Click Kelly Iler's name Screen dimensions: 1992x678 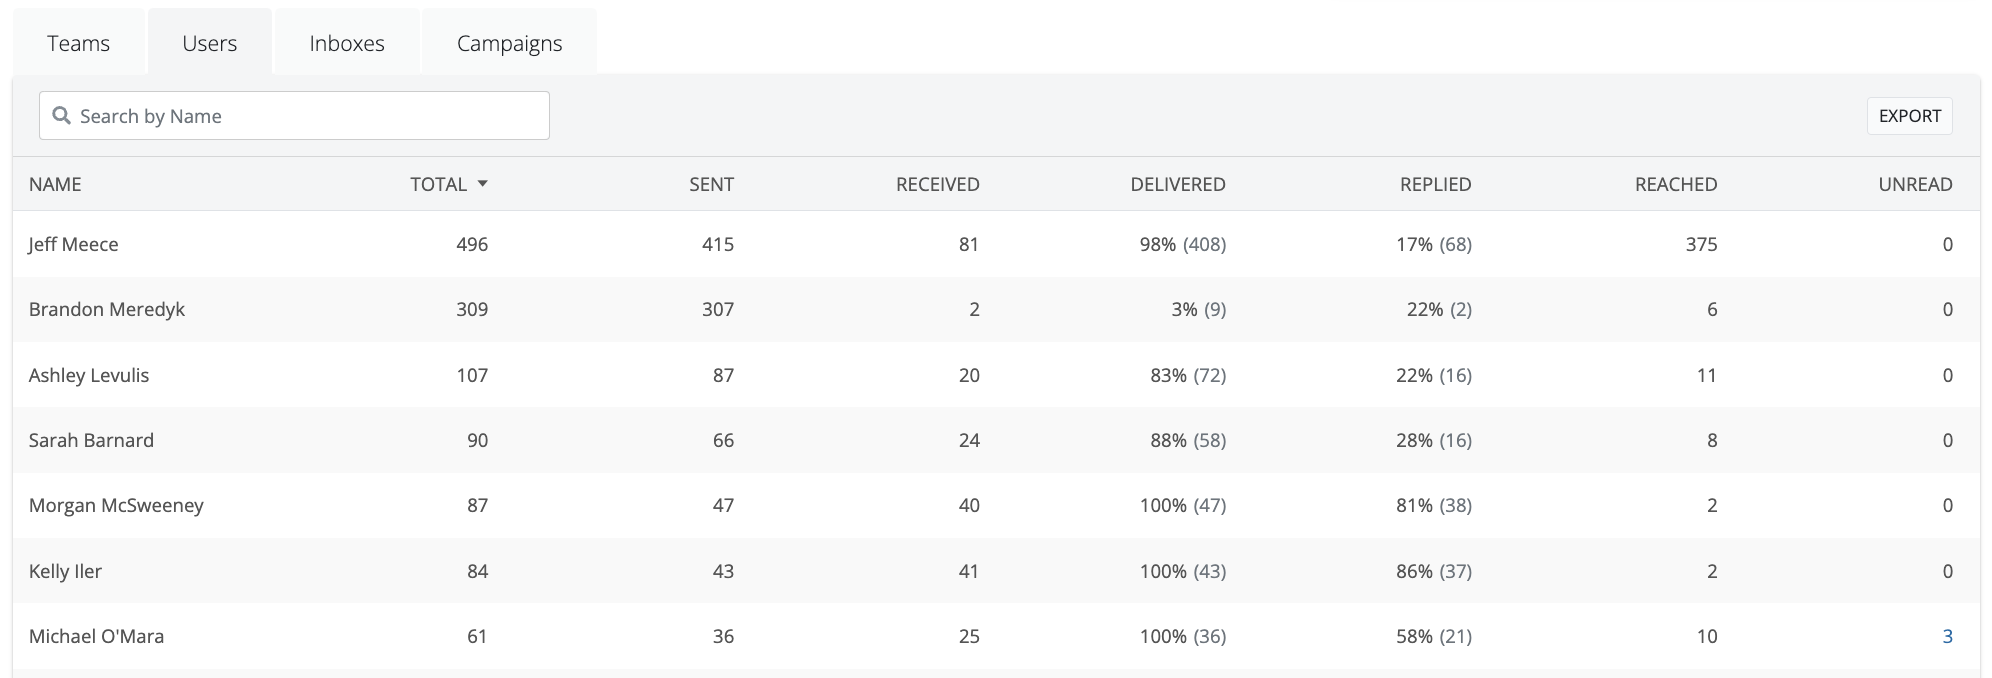pos(65,571)
